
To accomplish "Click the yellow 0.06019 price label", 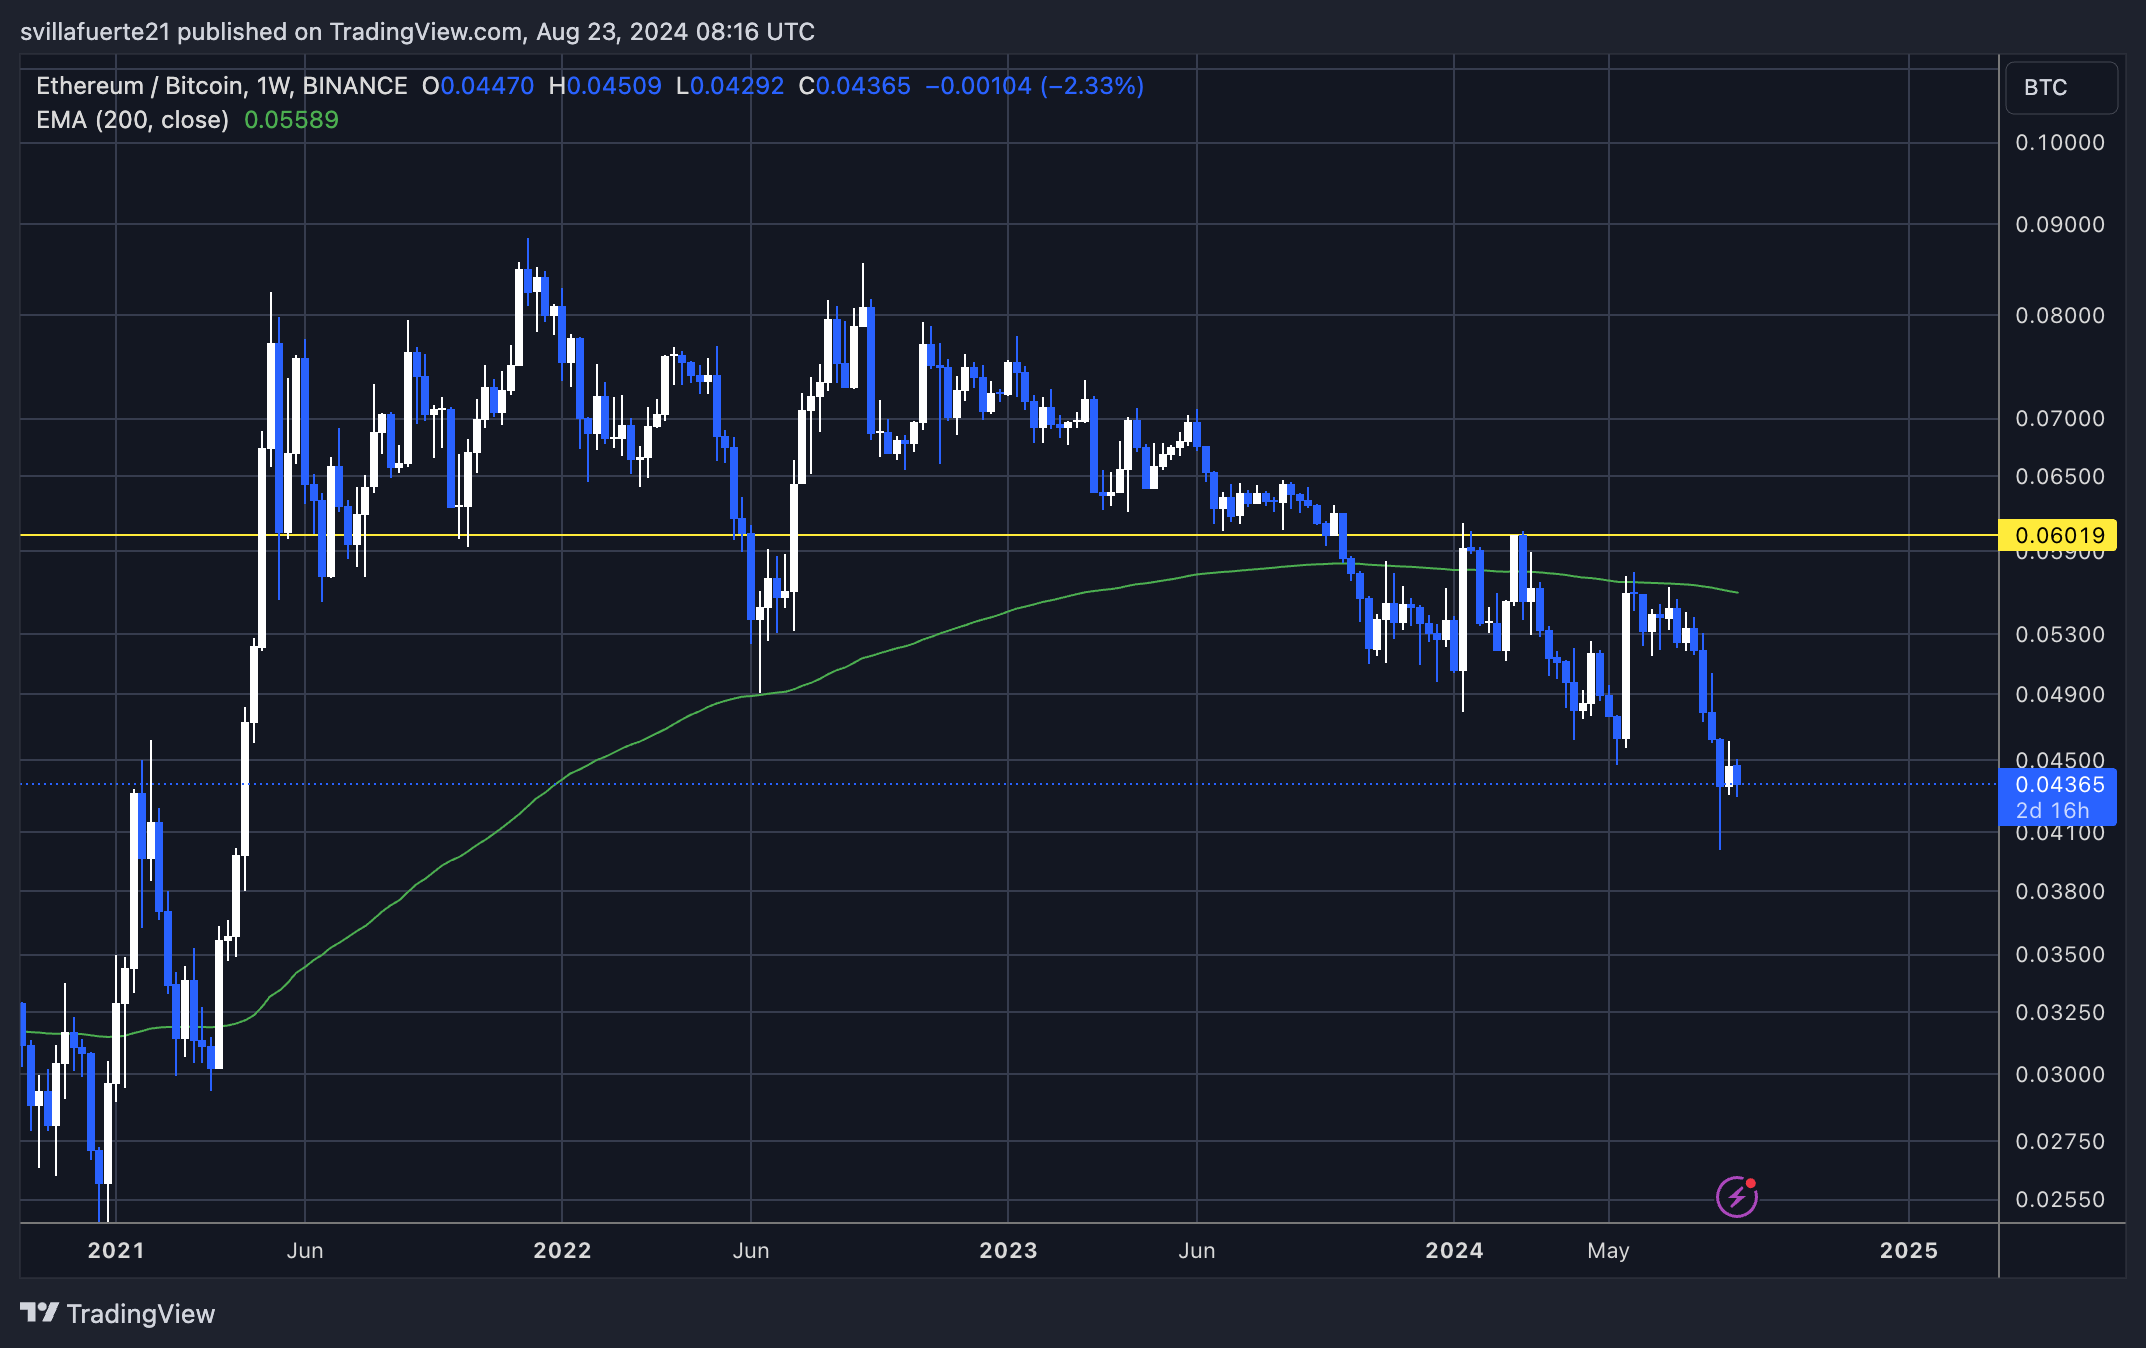I will pyautogui.click(x=2057, y=535).
